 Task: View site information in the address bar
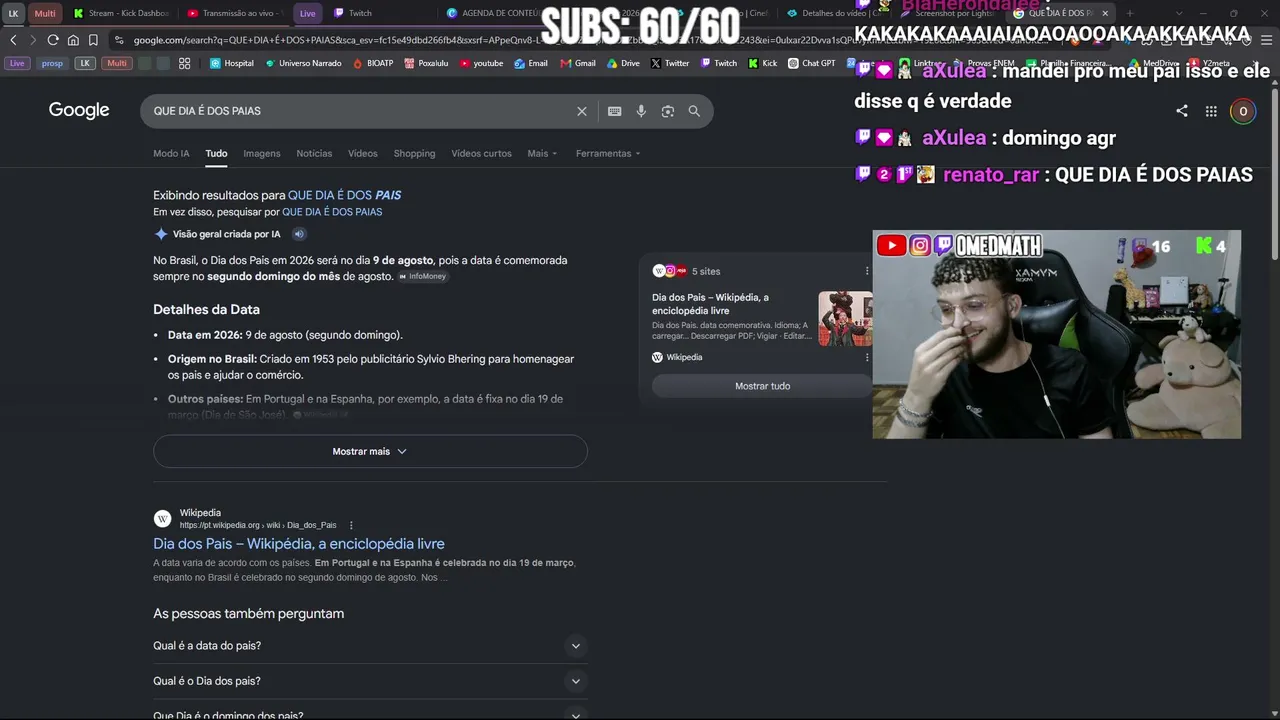(120, 40)
